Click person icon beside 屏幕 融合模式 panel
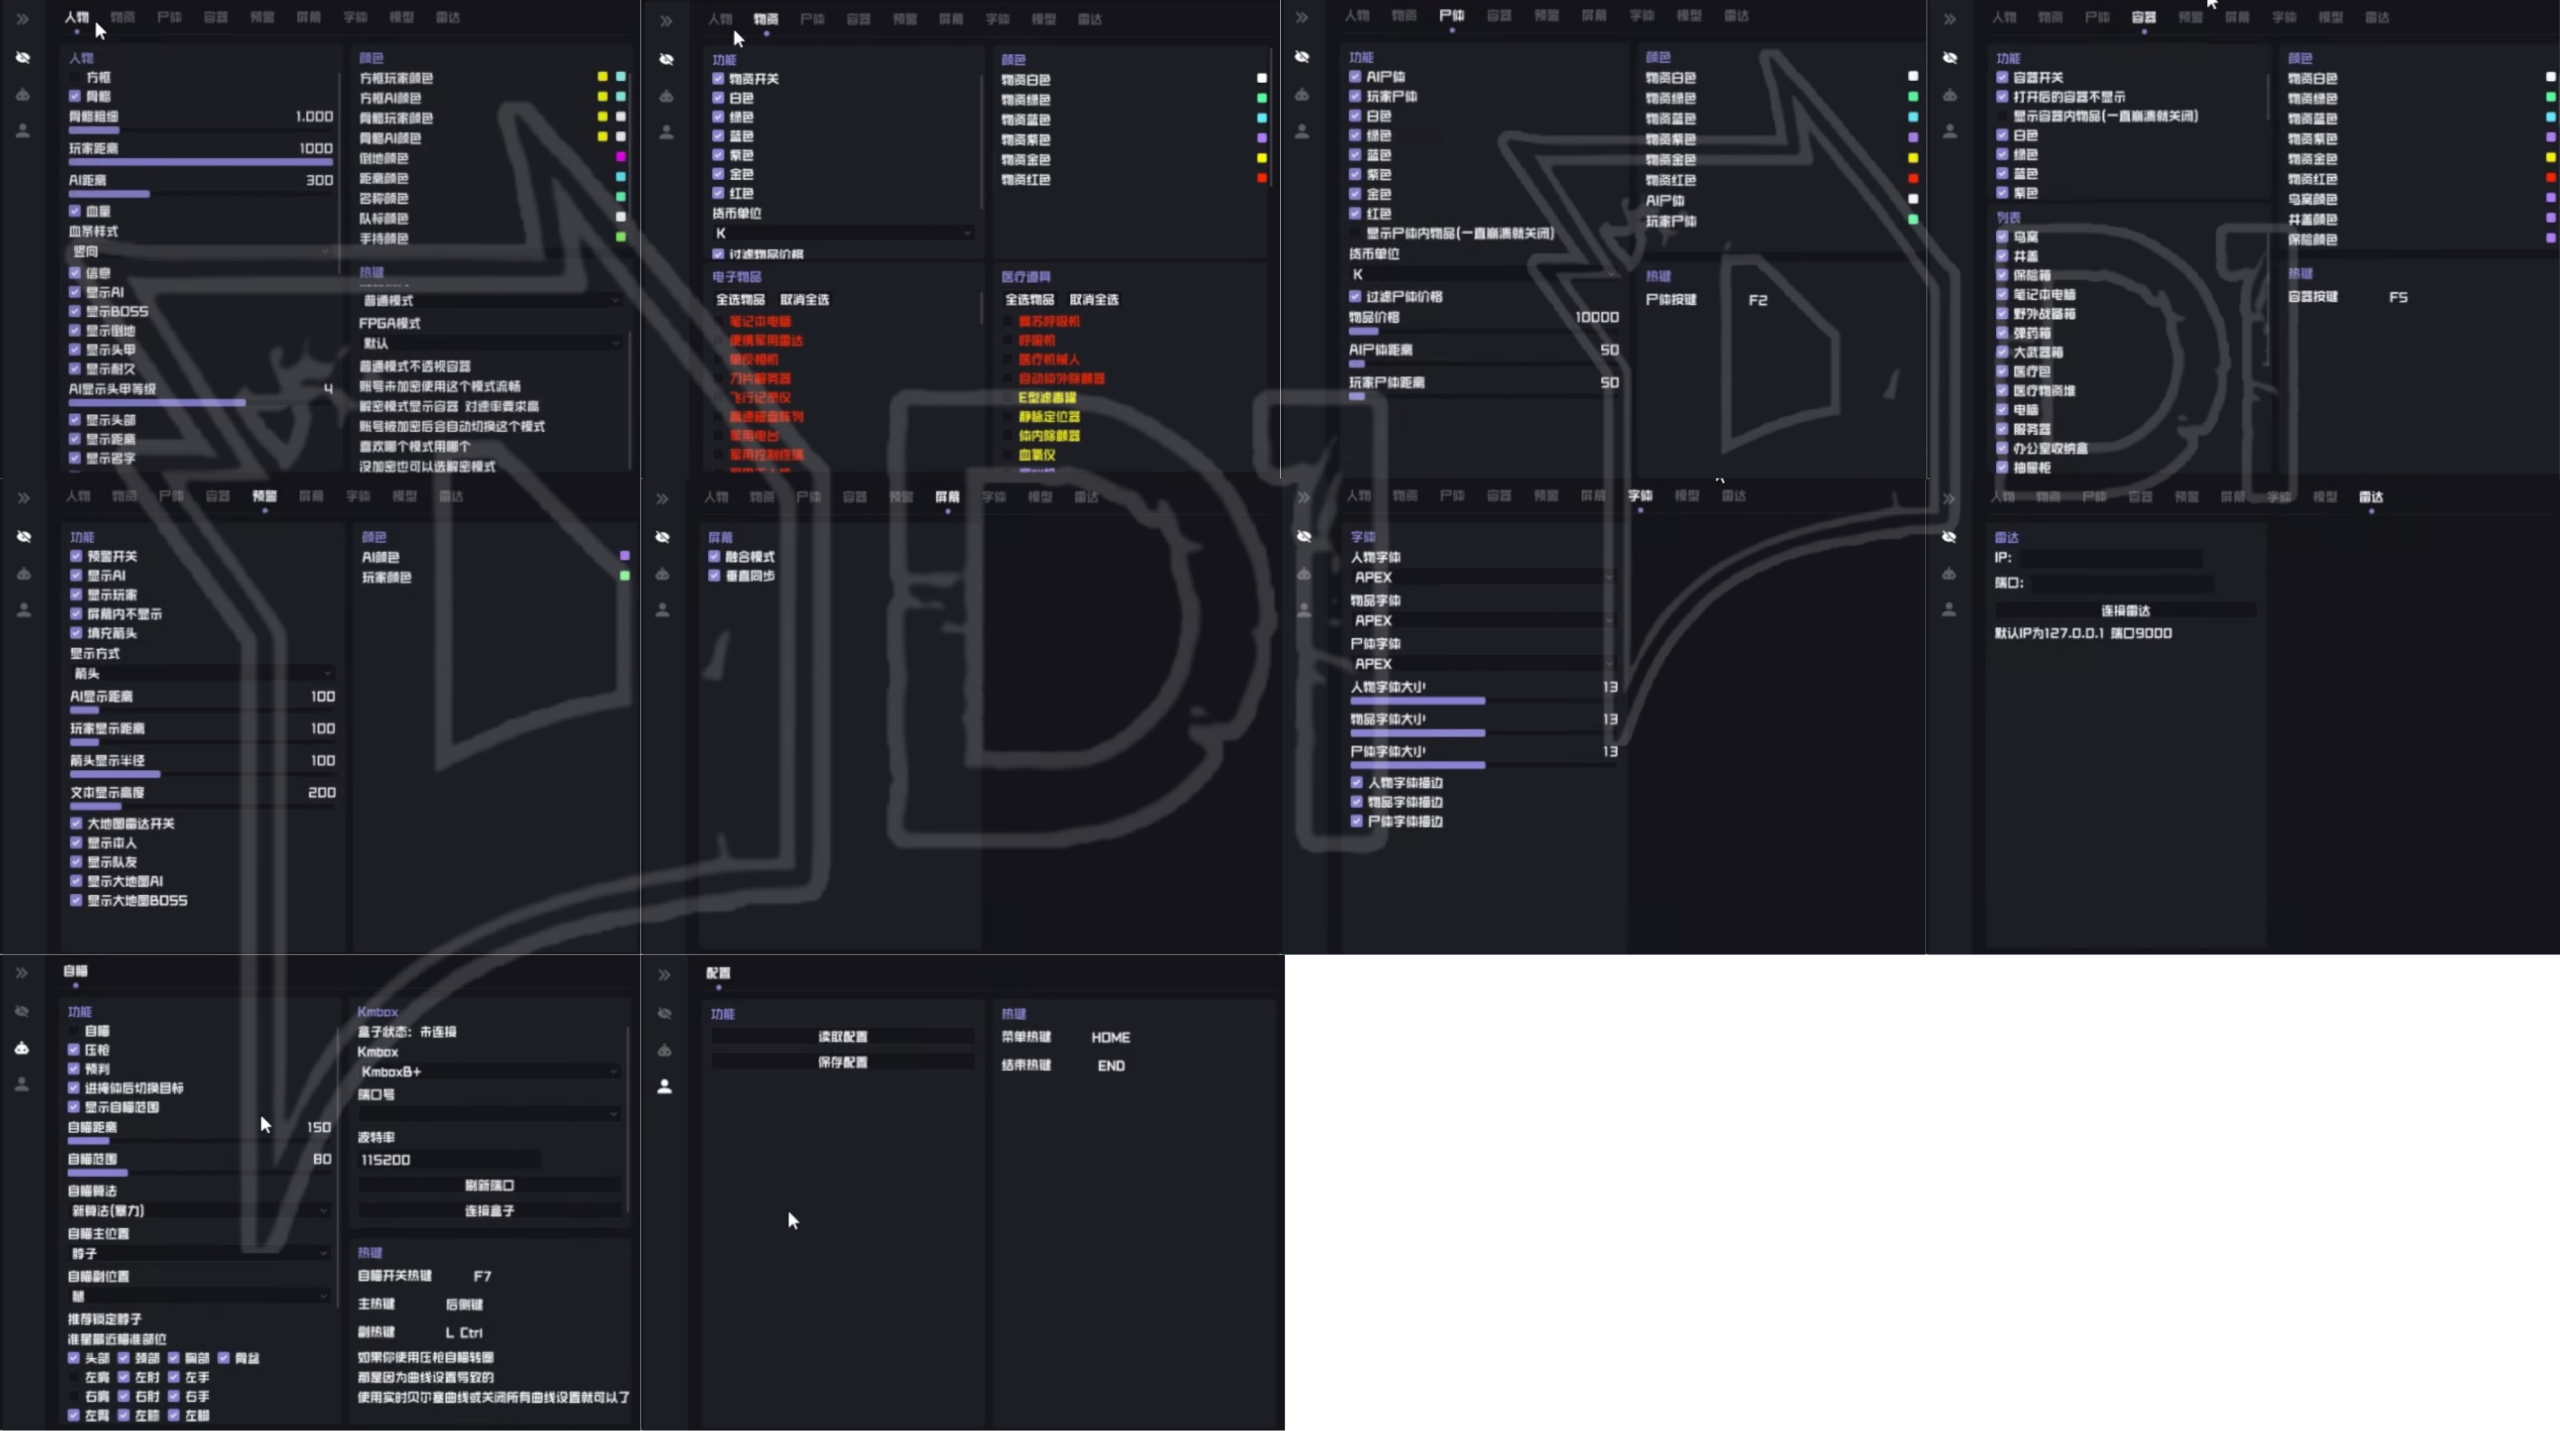Screen dimensions: 2560x1431 tap(663, 610)
